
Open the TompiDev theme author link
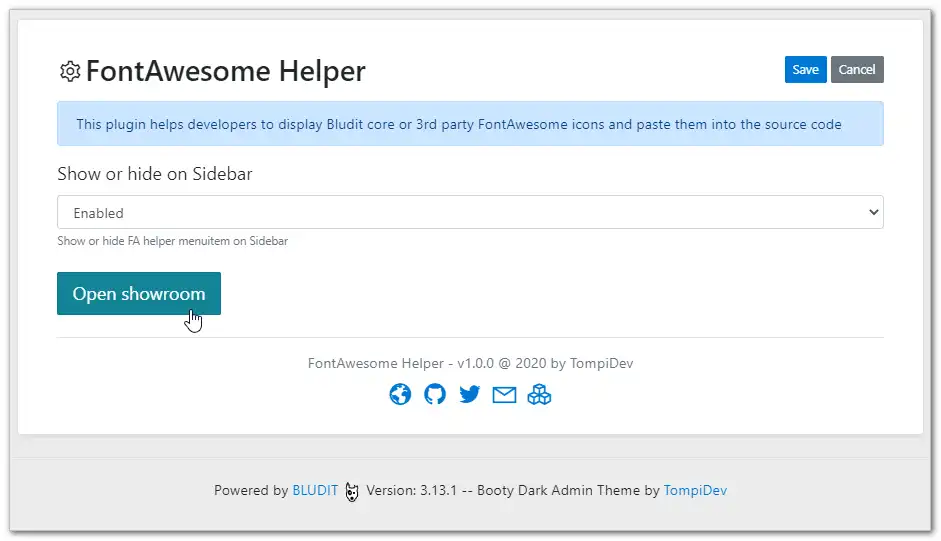[x=695, y=491]
